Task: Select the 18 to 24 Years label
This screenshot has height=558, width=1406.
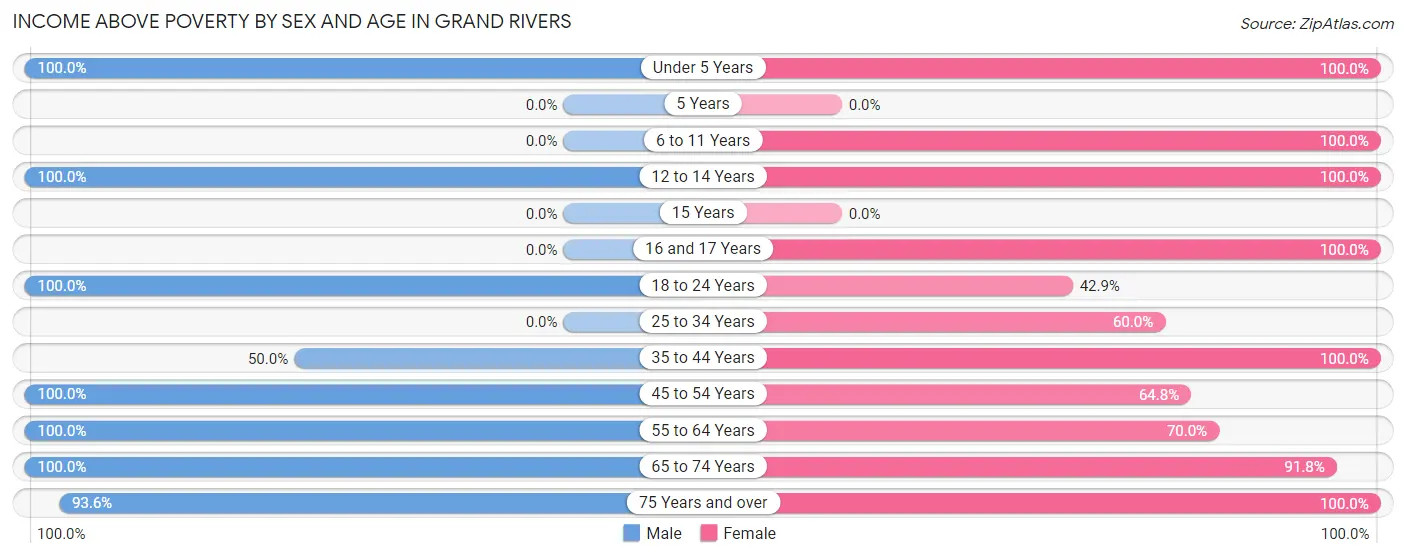Action: (703, 286)
